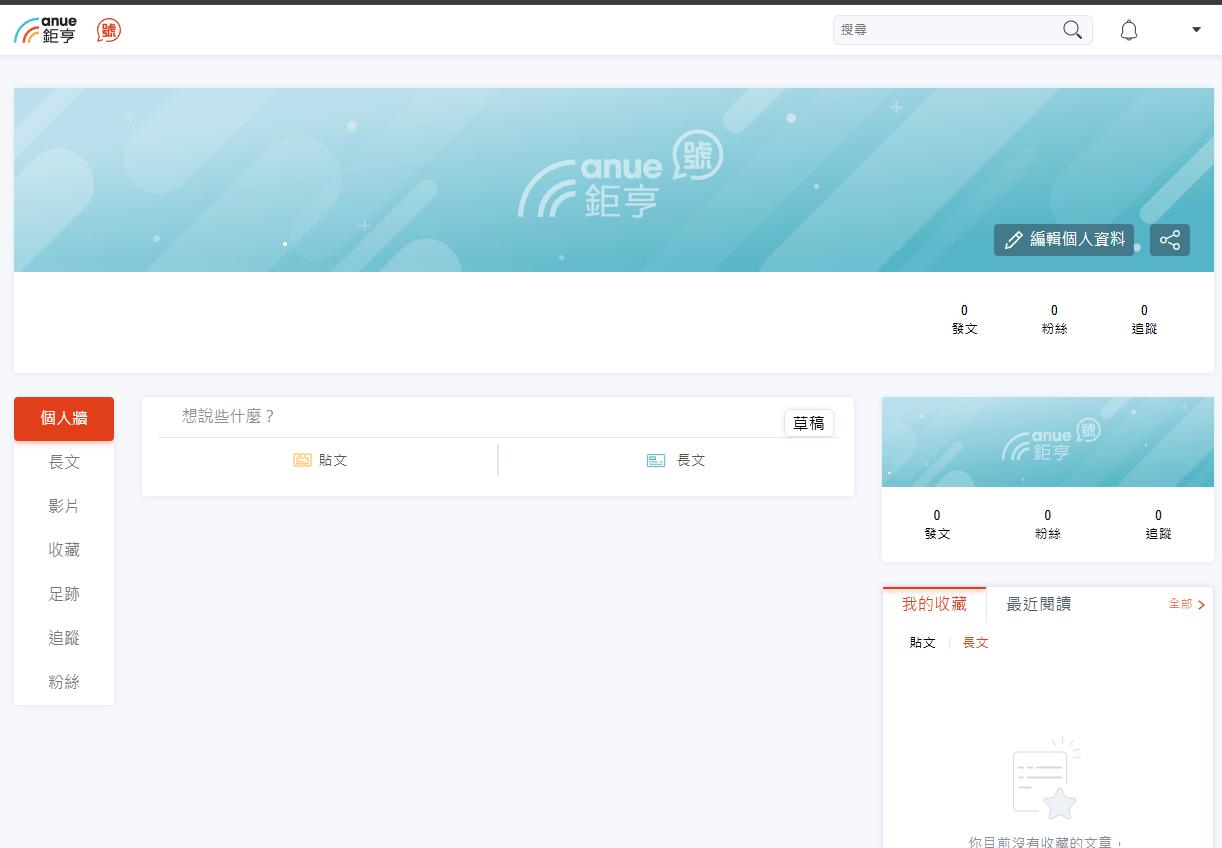The width and height of the screenshot is (1222, 848).
Task: Open 追蹤 in the left sidebar
Action: (x=64, y=638)
